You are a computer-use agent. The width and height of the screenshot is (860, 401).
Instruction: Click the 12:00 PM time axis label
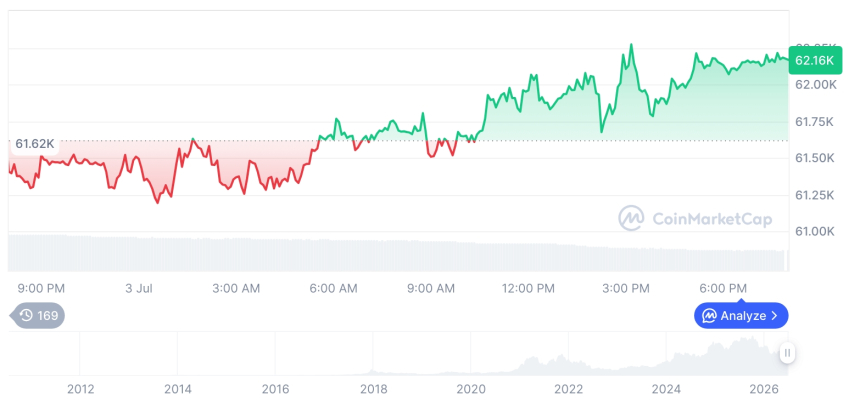(x=528, y=288)
